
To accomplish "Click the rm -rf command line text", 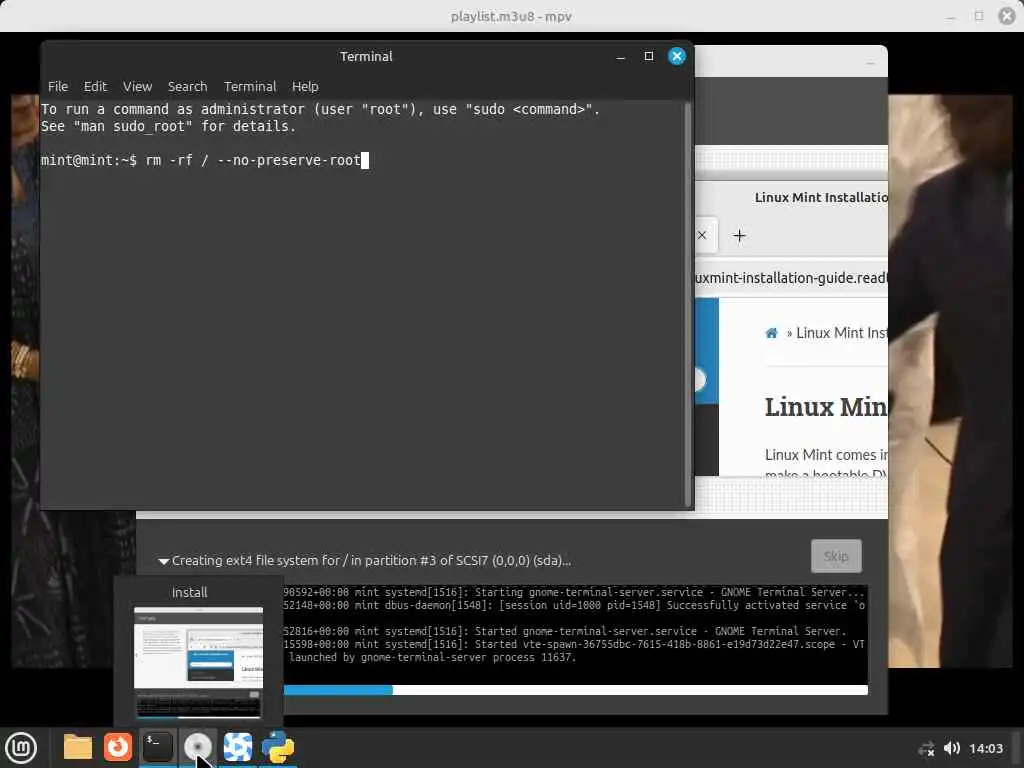I will click(x=253, y=160).
